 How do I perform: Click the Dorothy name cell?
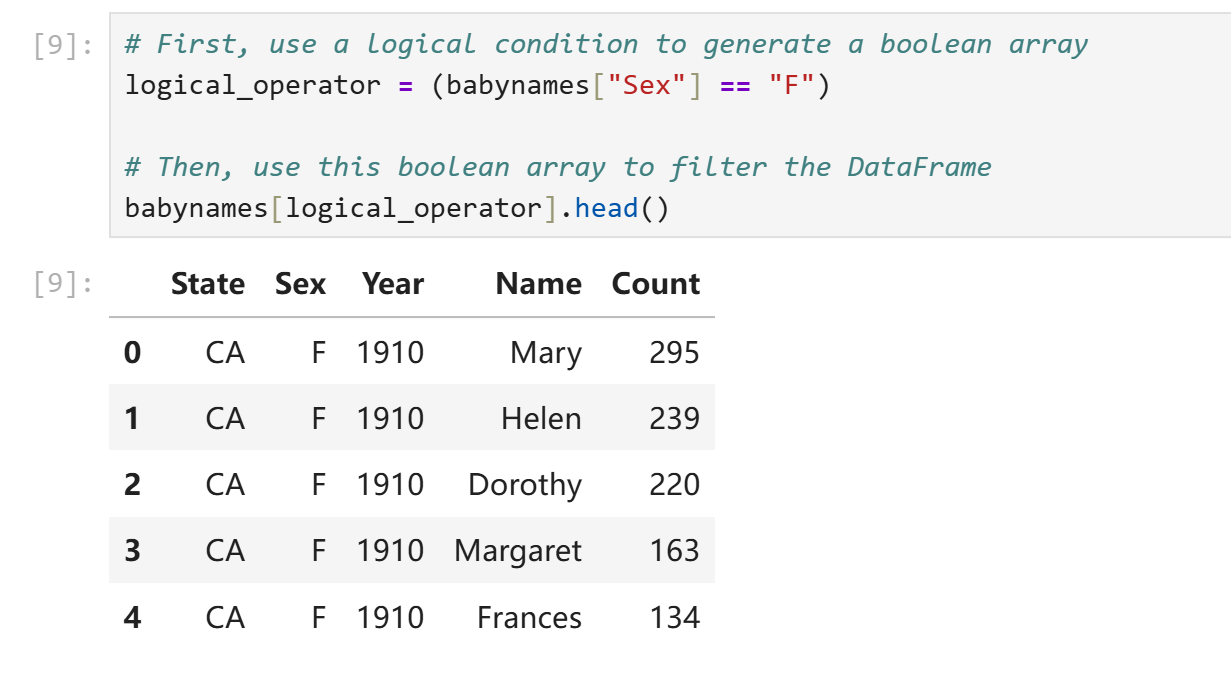pos(524,485)
